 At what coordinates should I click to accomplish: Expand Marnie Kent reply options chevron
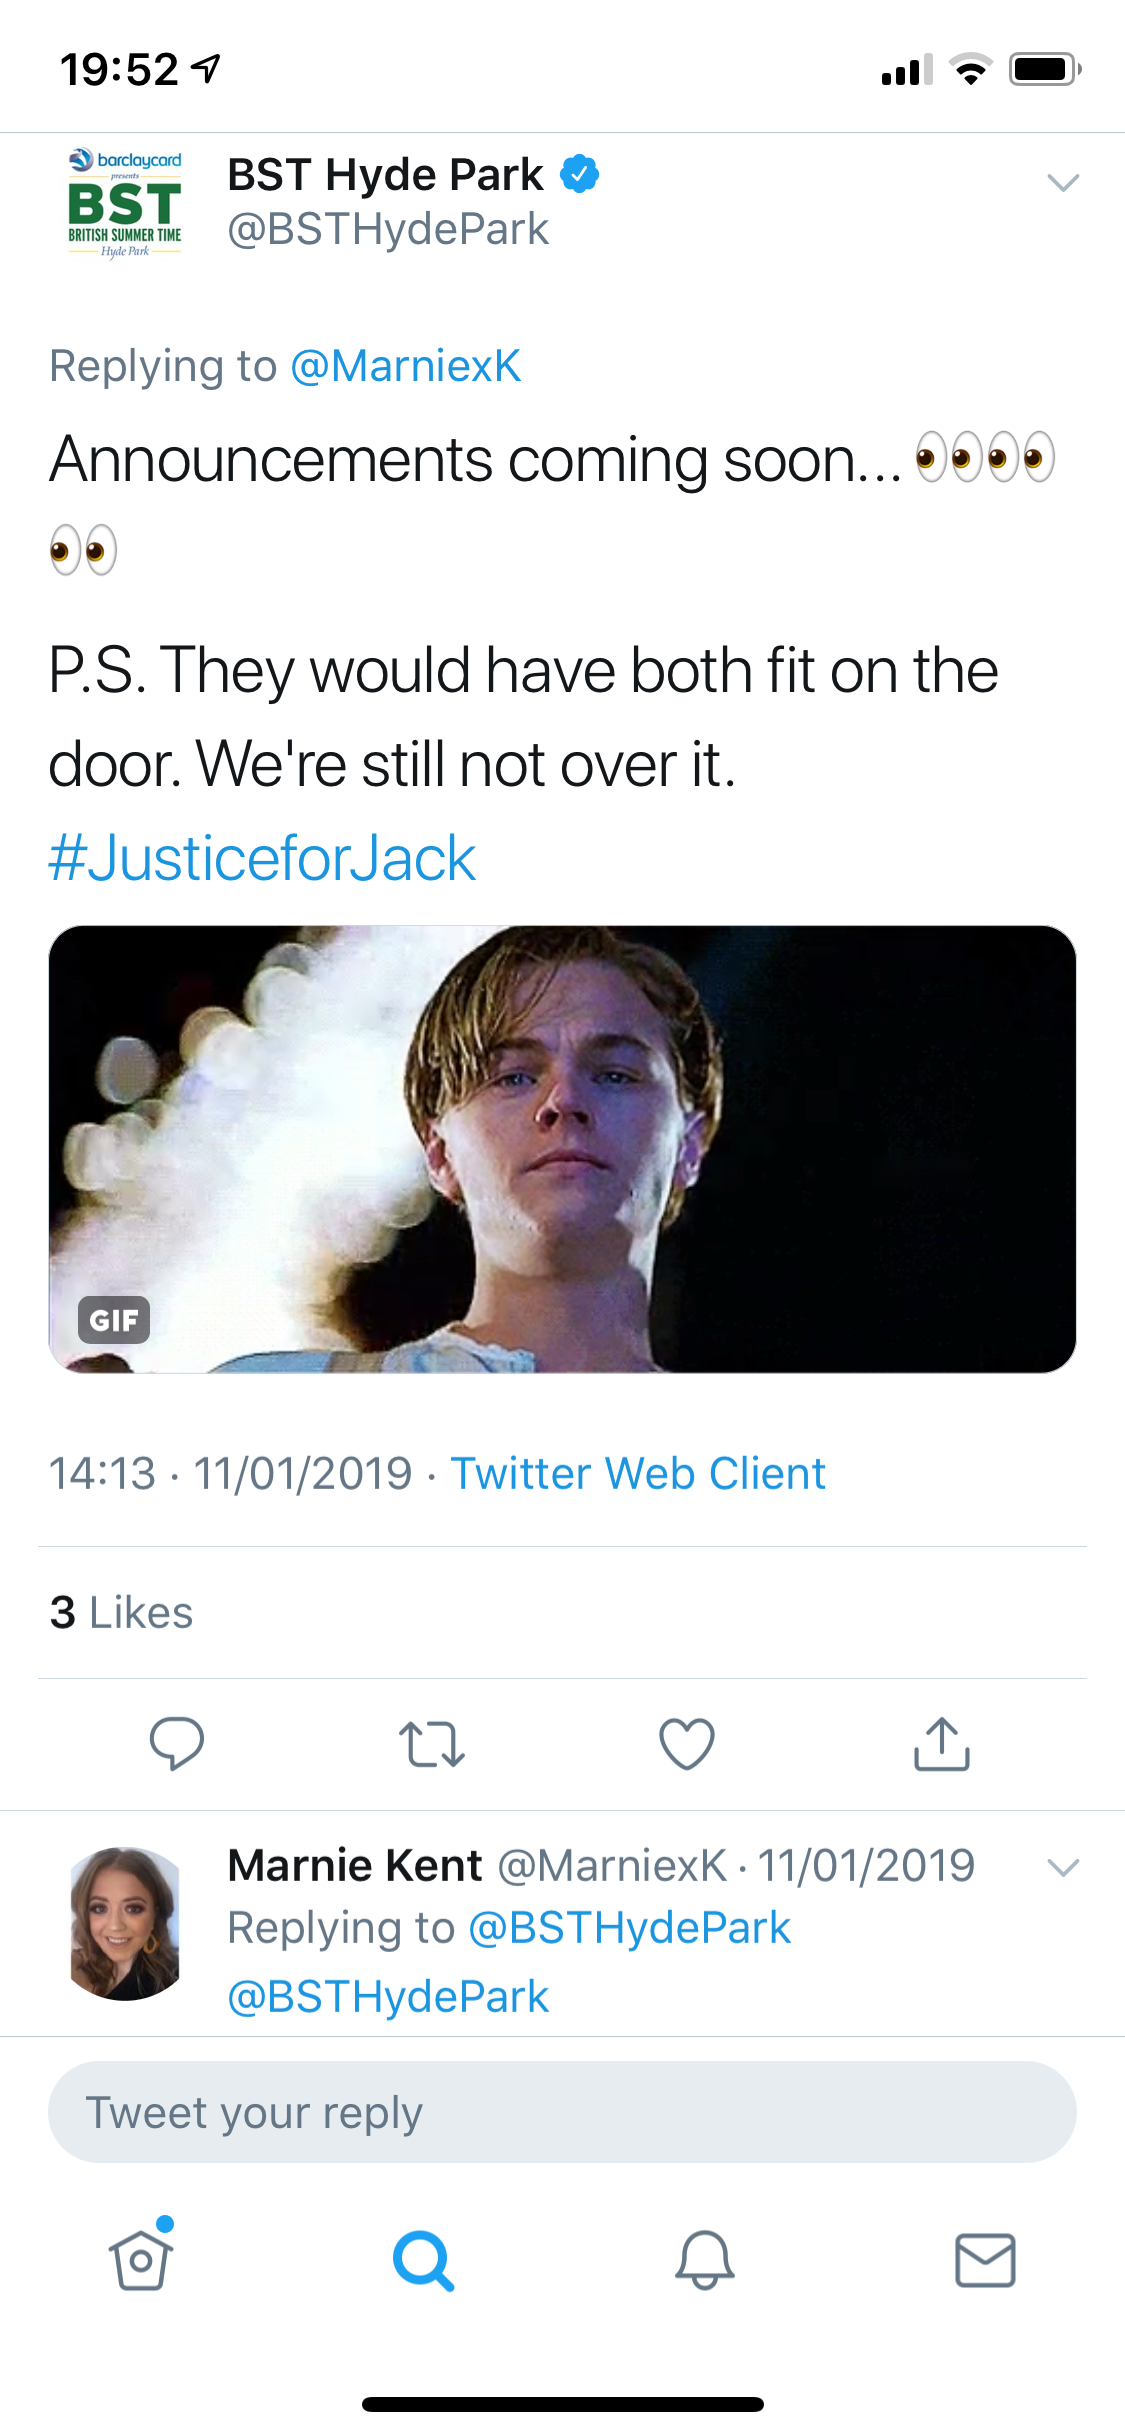coord(1062,1867)
